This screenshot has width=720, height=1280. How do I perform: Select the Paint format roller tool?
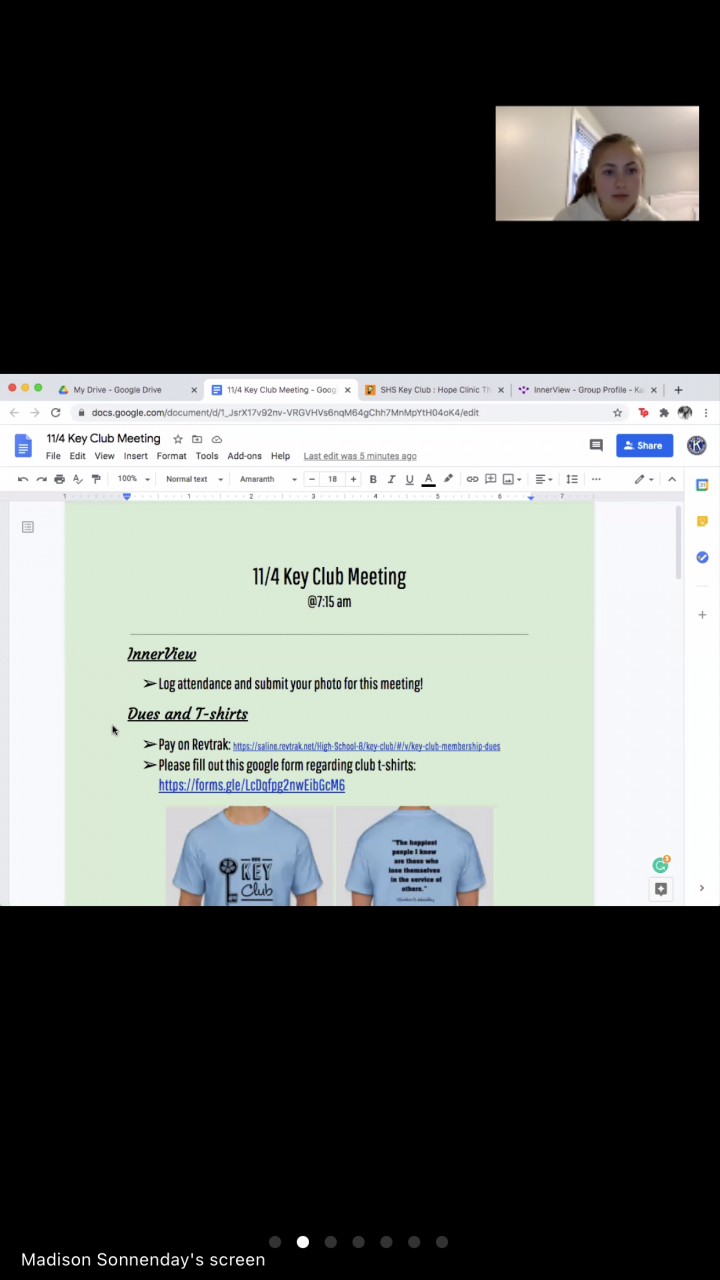(x=96, y=479)
